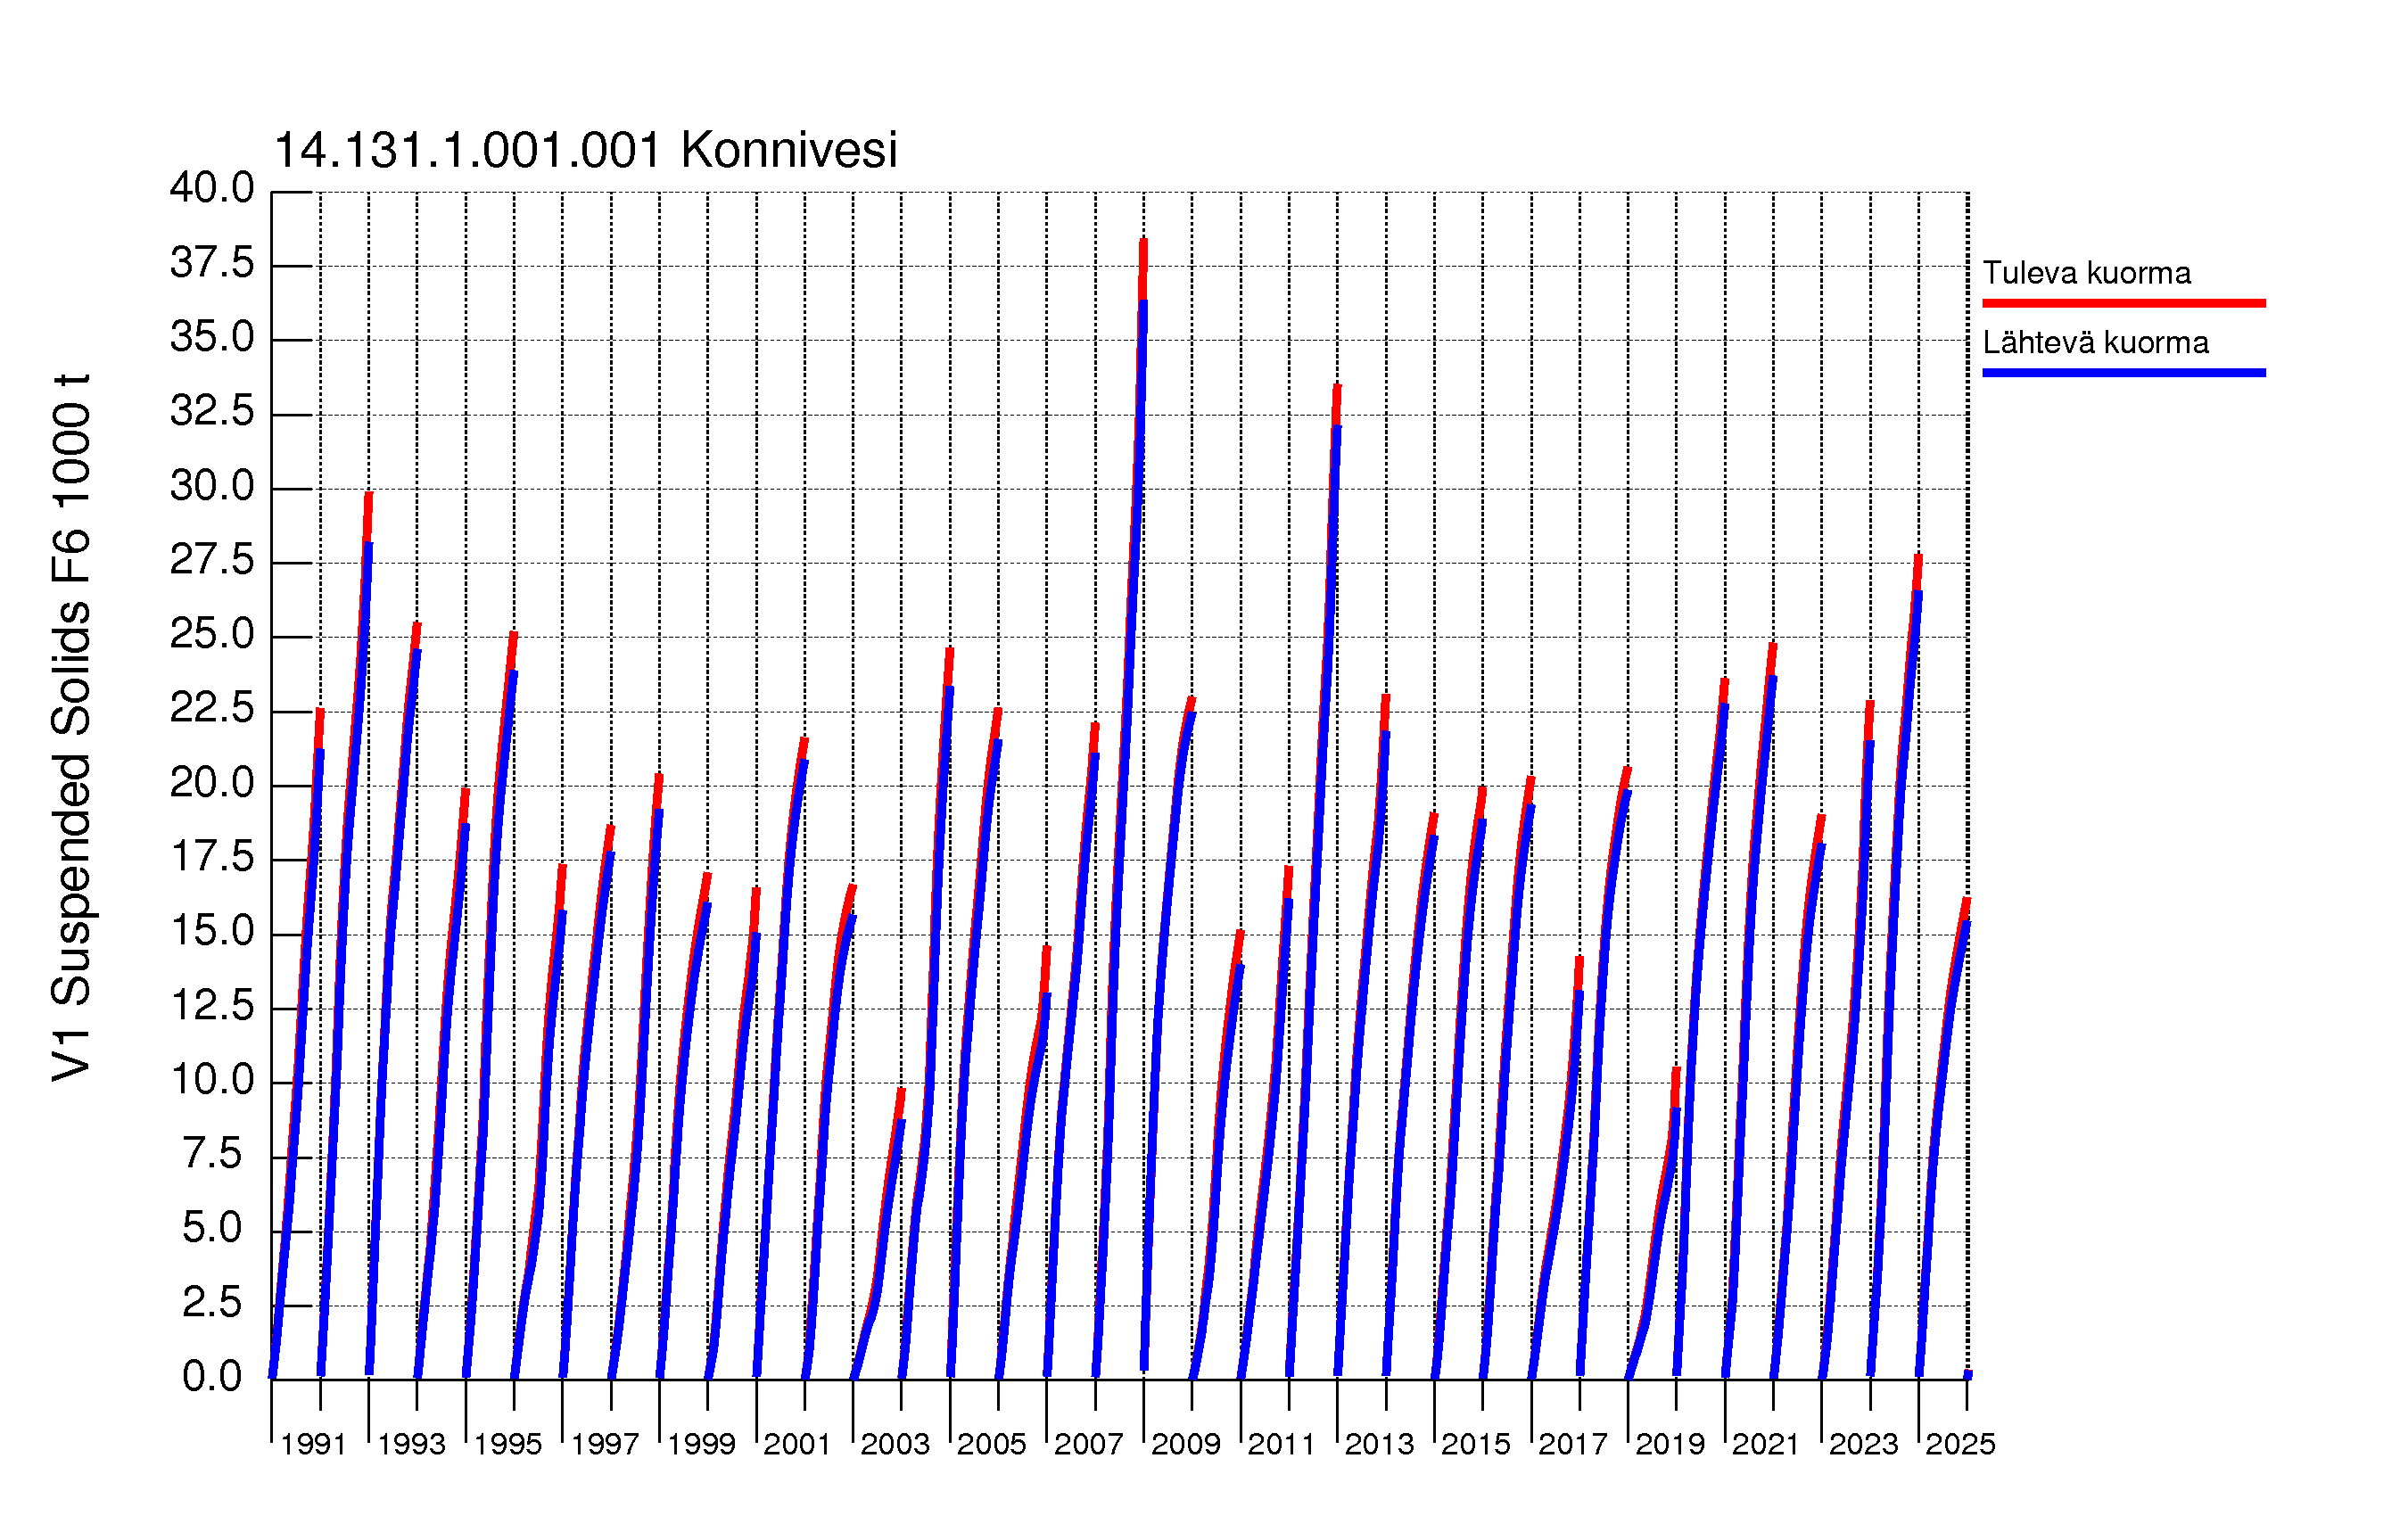Click the Tuleva kuorma legend label

tap(2086, 273)
